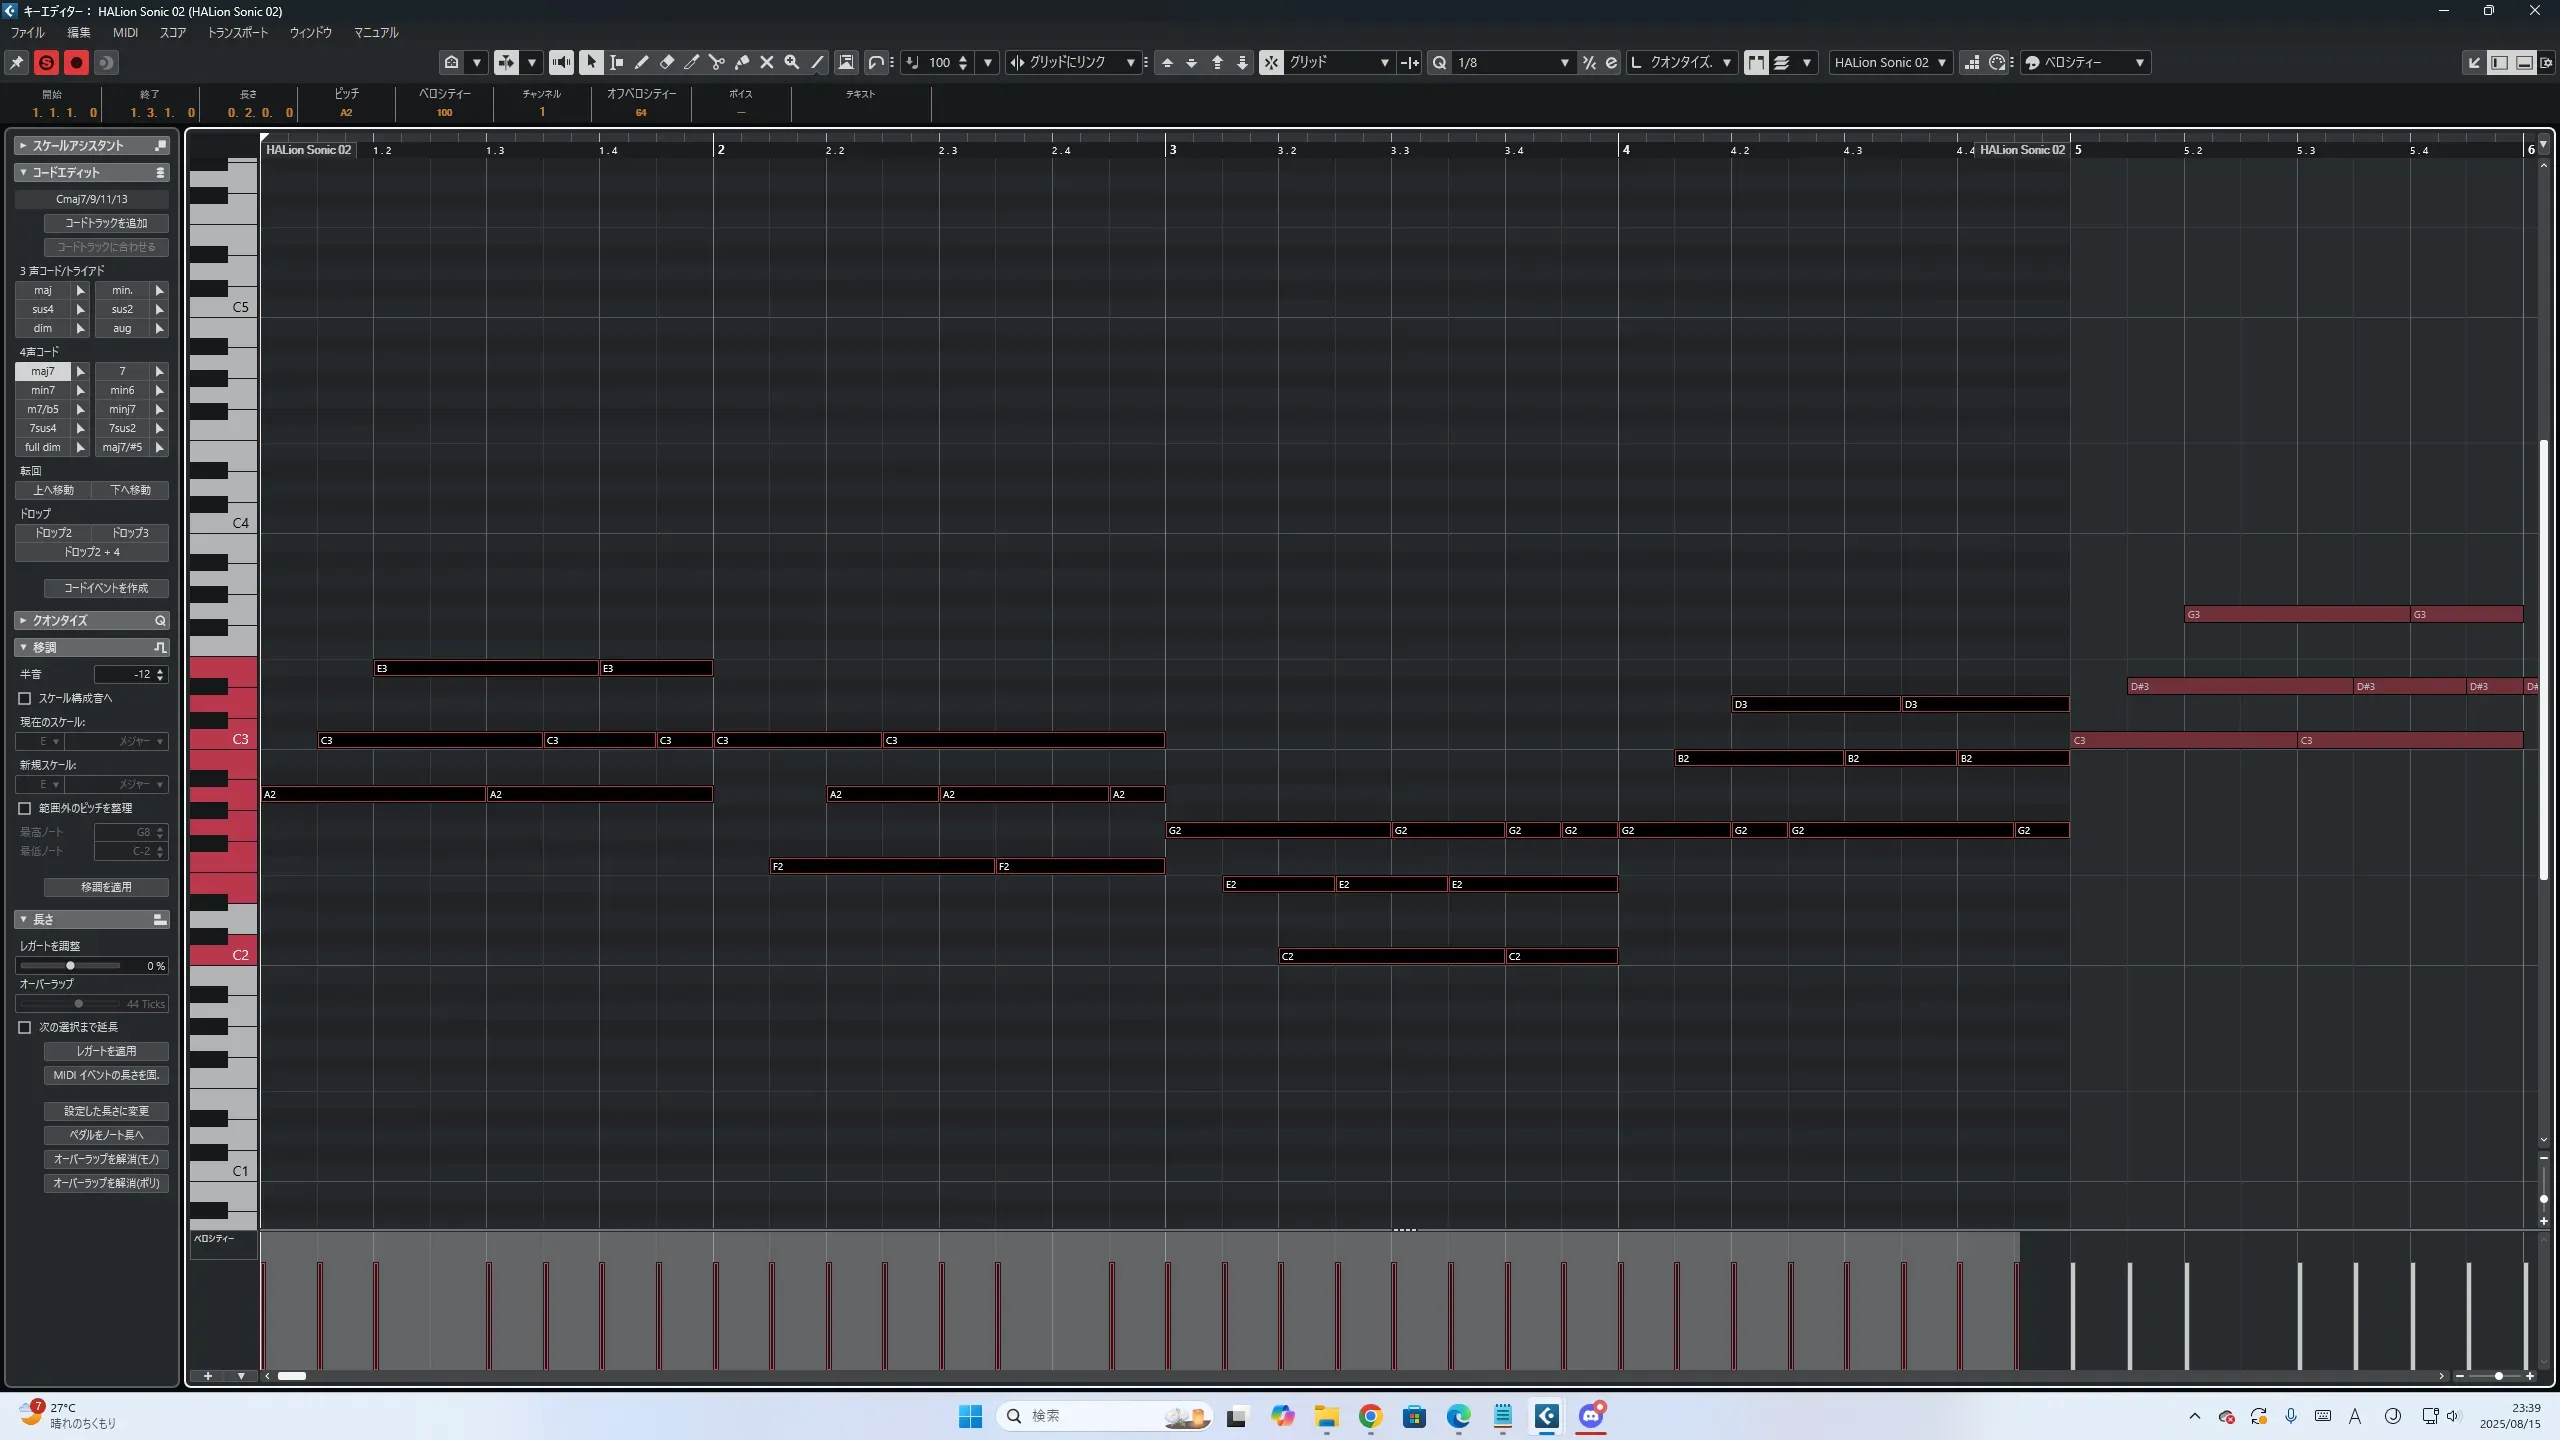Open the グリッドにリンク dropdown
The height and width of the screenshot is (1440, 2560).
[x=1075, y=62]
